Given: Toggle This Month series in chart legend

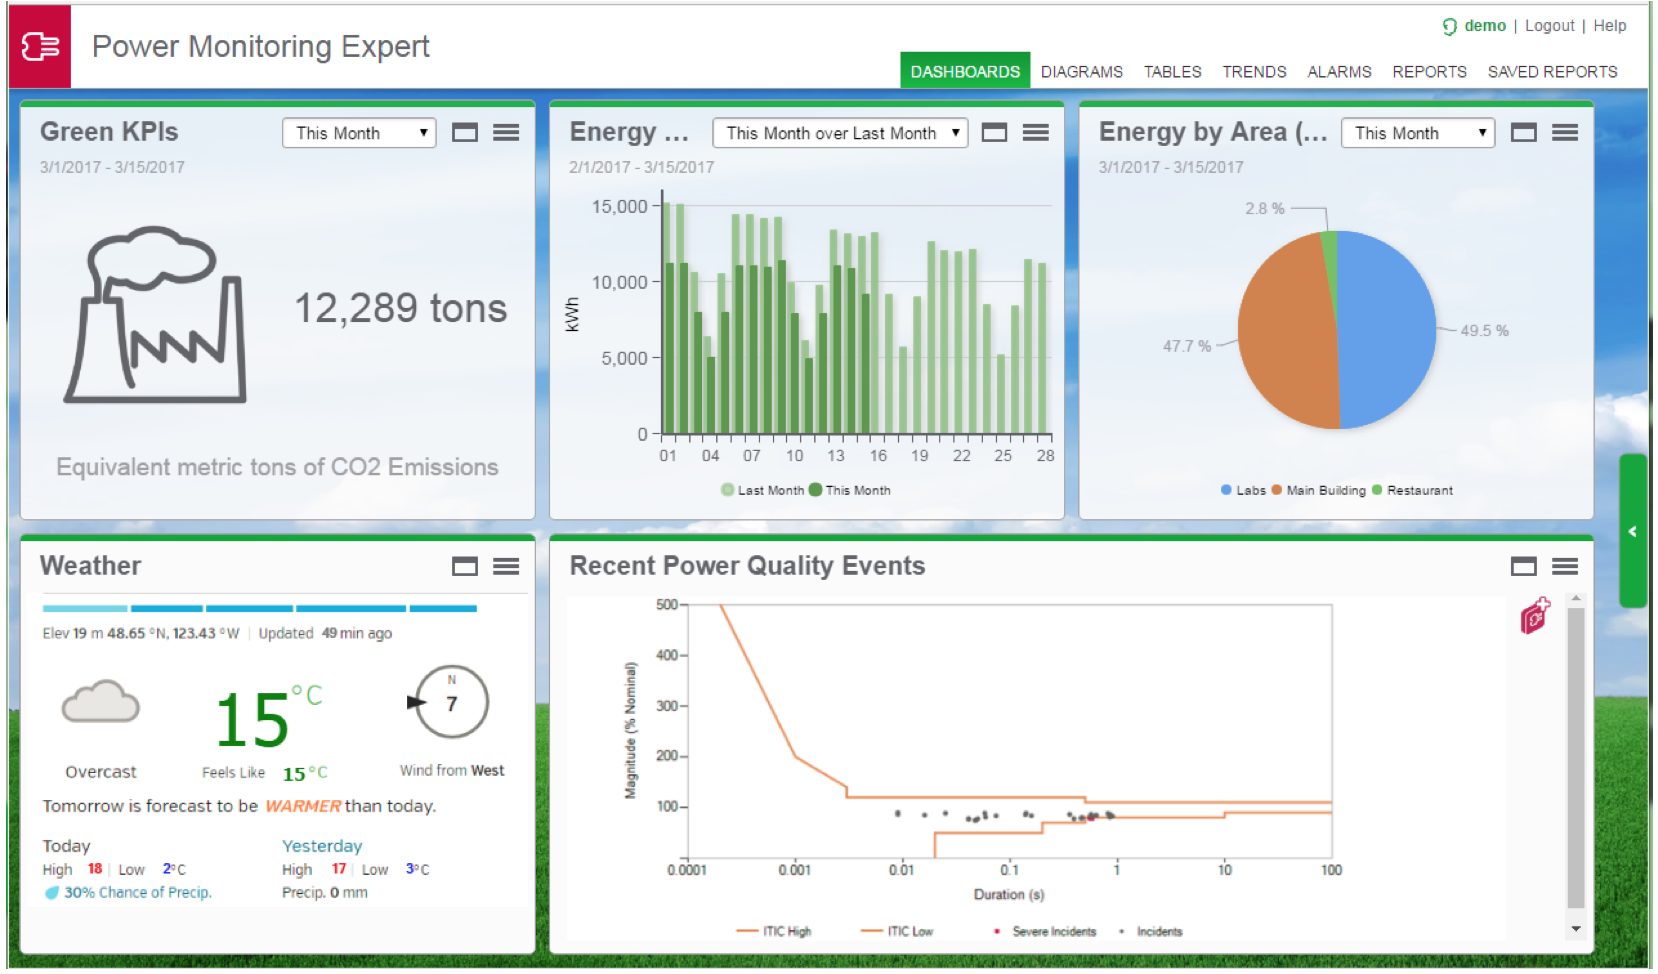Looking at the screenshot, I should pos(850,490).
